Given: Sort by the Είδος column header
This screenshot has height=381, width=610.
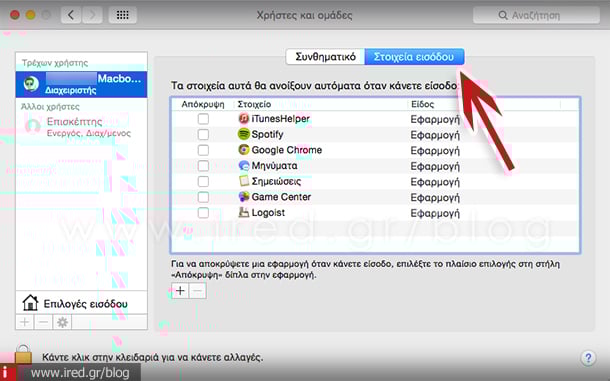Looking at the screenshot, I should coord(484,104).
